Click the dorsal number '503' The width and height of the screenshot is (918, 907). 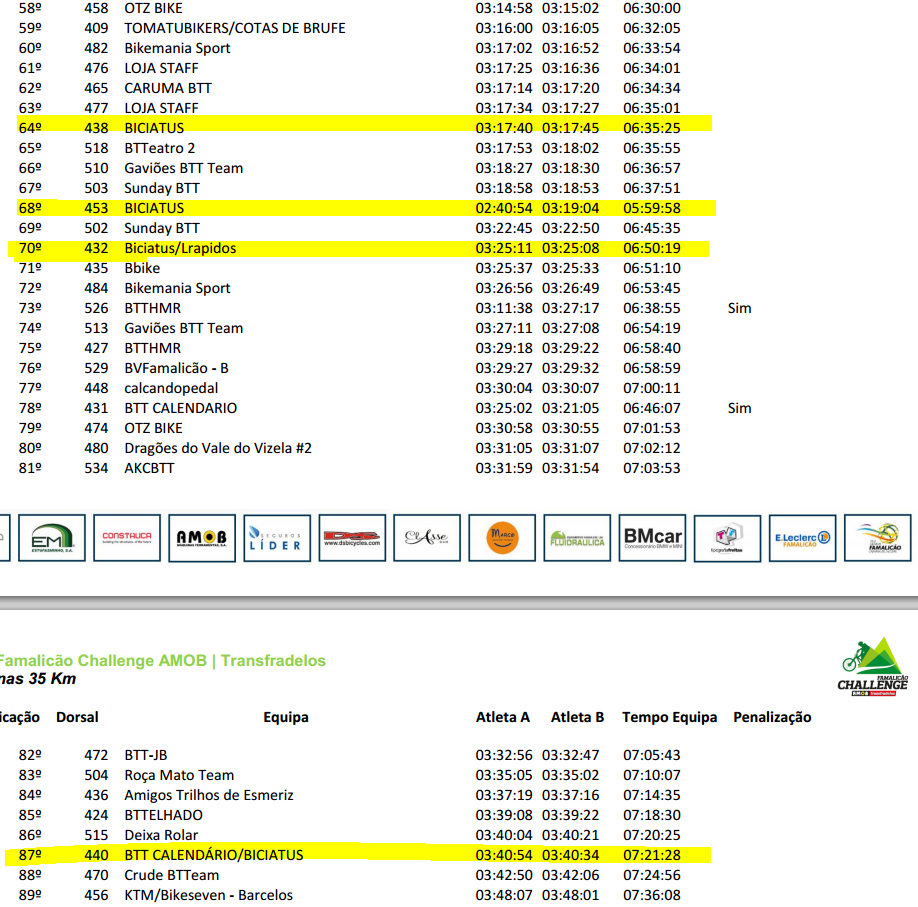[x=96, y=188]
